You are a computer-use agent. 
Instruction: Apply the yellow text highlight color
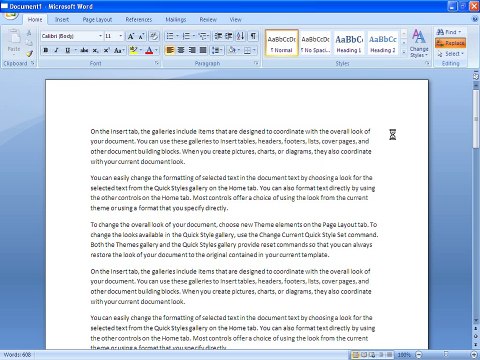pyautogui.click(x=133, y=50)
